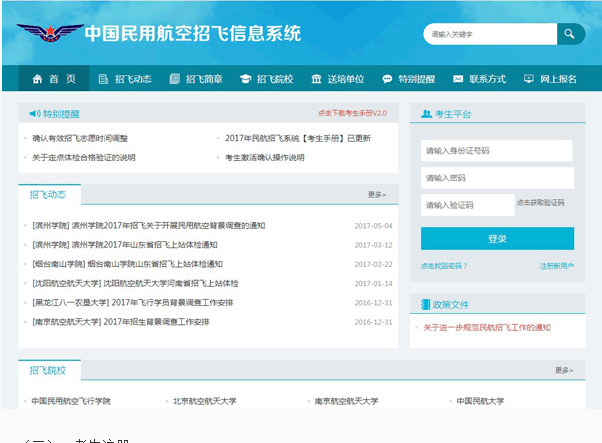This screenshot has width=602, height=443.
Task: Open 北京航空航天大学 school link
Action: 205,401
